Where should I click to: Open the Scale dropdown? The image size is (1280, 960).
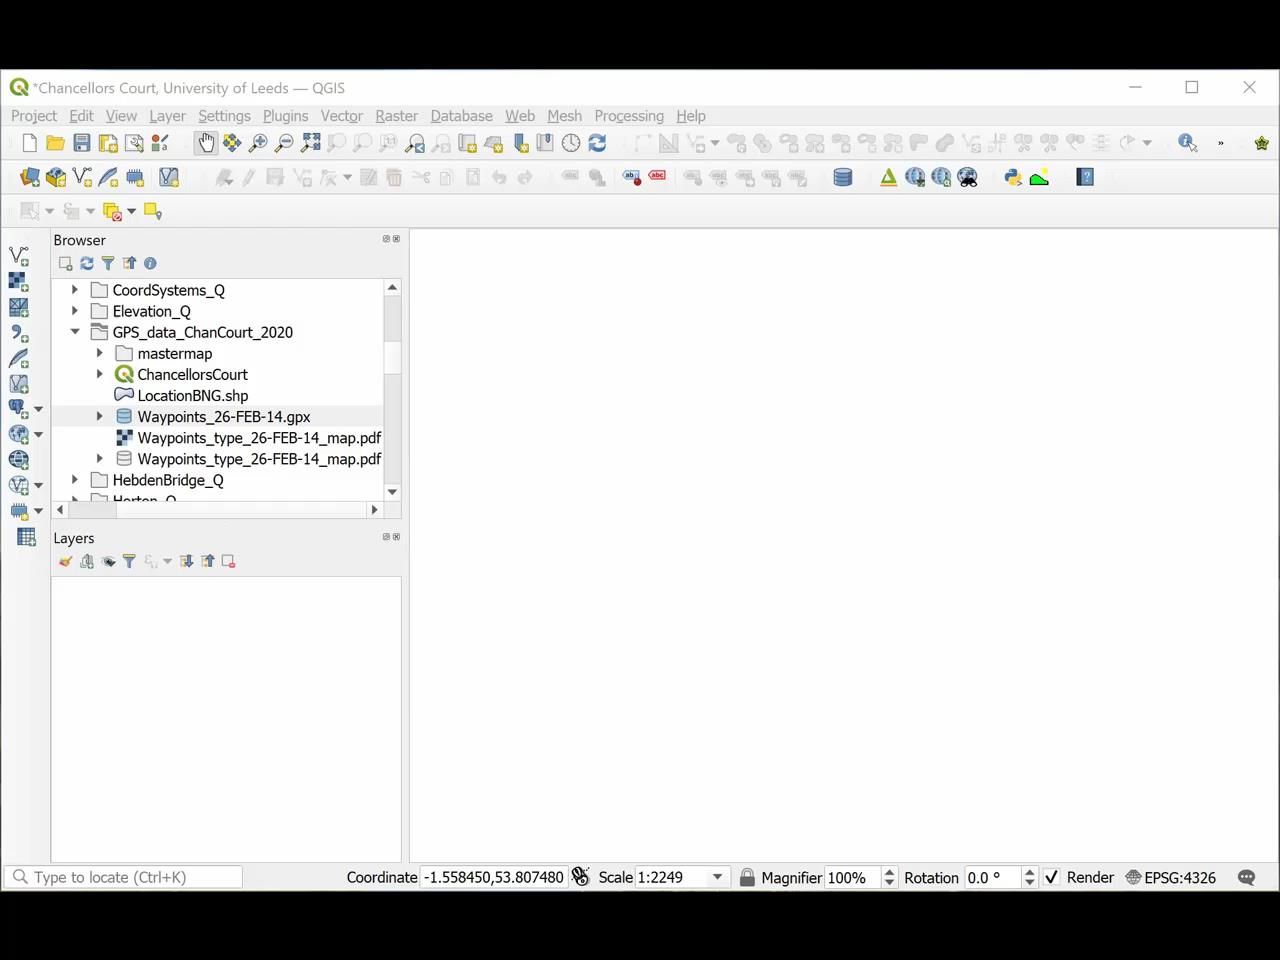point(716,877)
